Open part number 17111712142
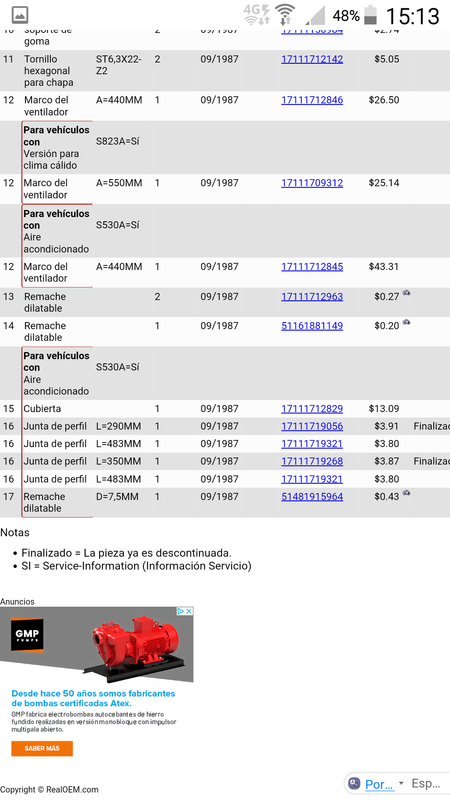Screen dimensions: 450x800 point(312,59)
